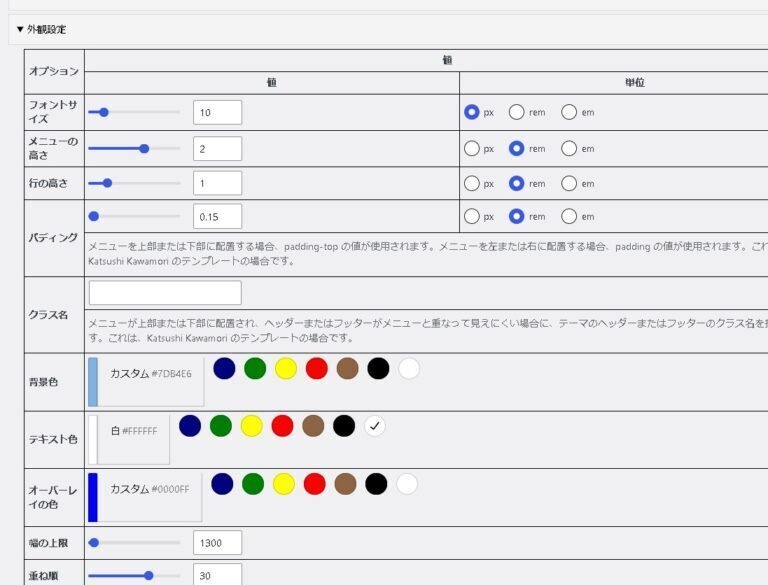Image resolution: width=768 pixels, height=585 pixels.
Task: Pick navy blue for テキスト色
Action: click(x=190, y=426)
